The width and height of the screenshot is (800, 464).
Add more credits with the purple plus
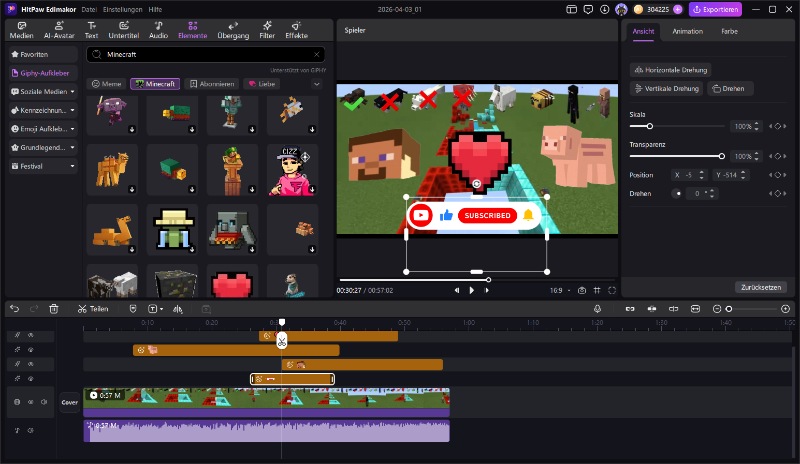coord(678,9)
